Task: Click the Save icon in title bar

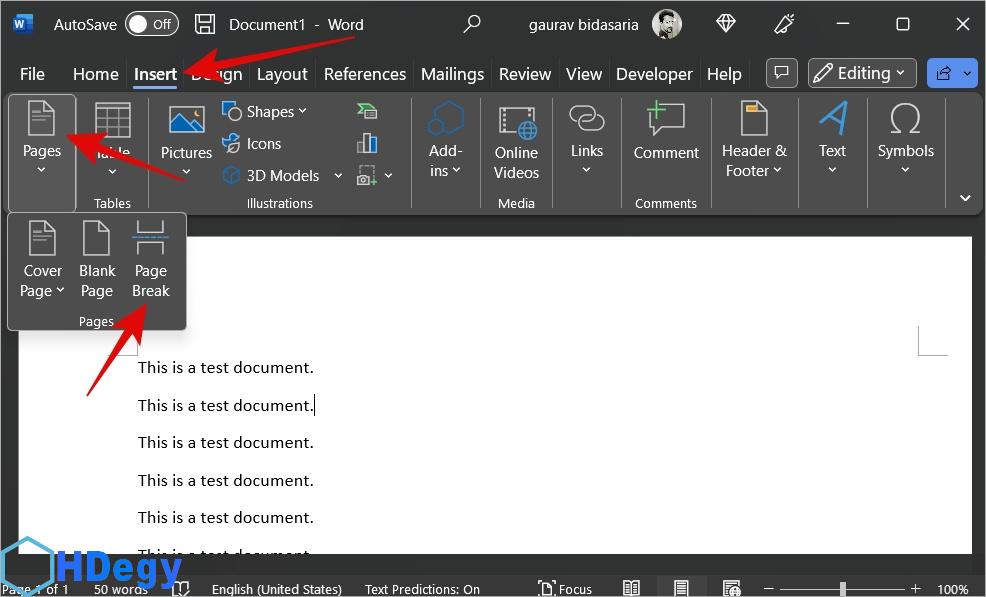Action: tap(204, 24)
